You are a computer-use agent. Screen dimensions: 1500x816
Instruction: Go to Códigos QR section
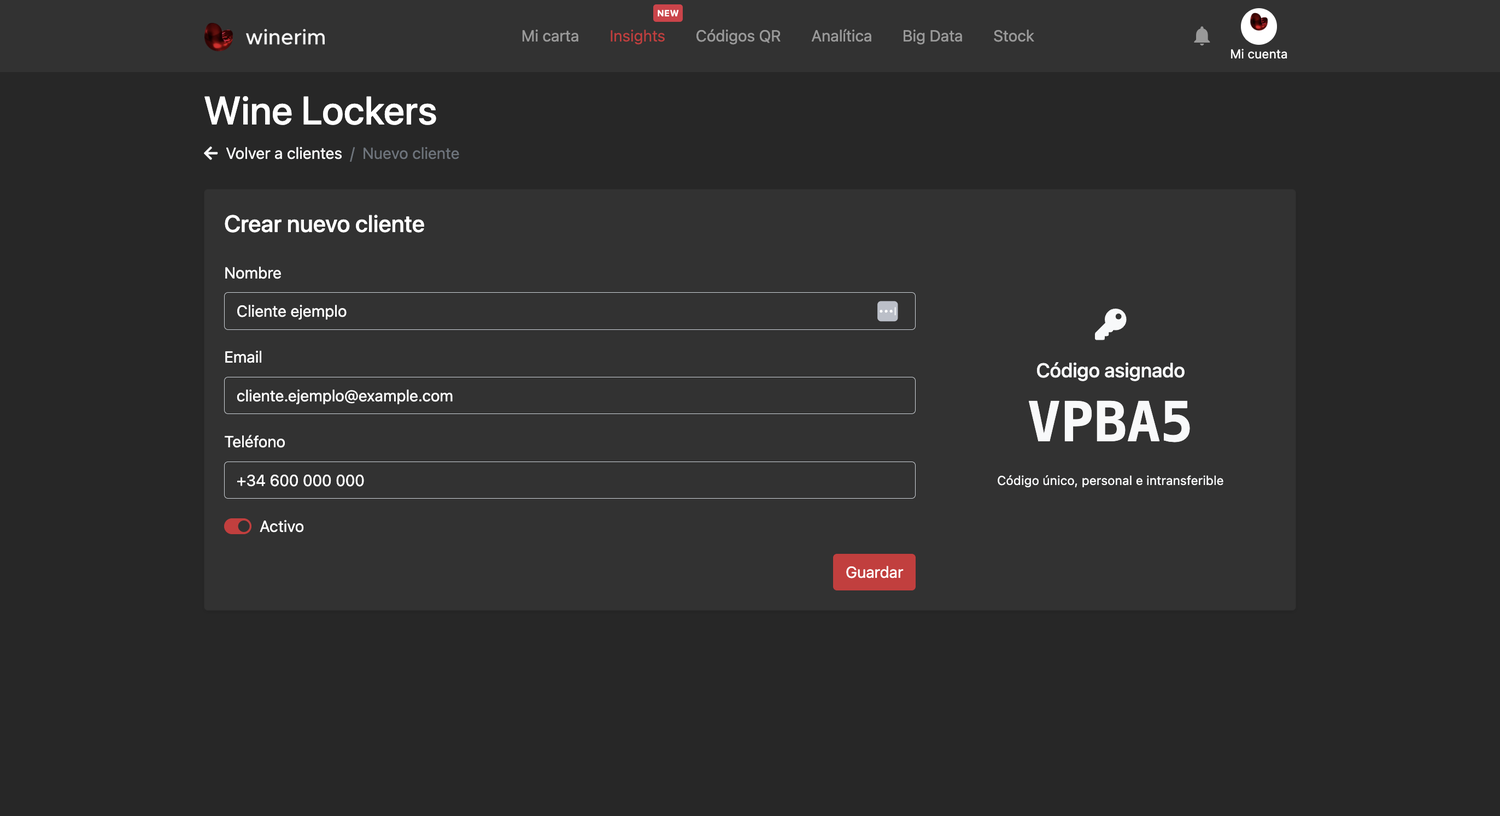(738, 36)
